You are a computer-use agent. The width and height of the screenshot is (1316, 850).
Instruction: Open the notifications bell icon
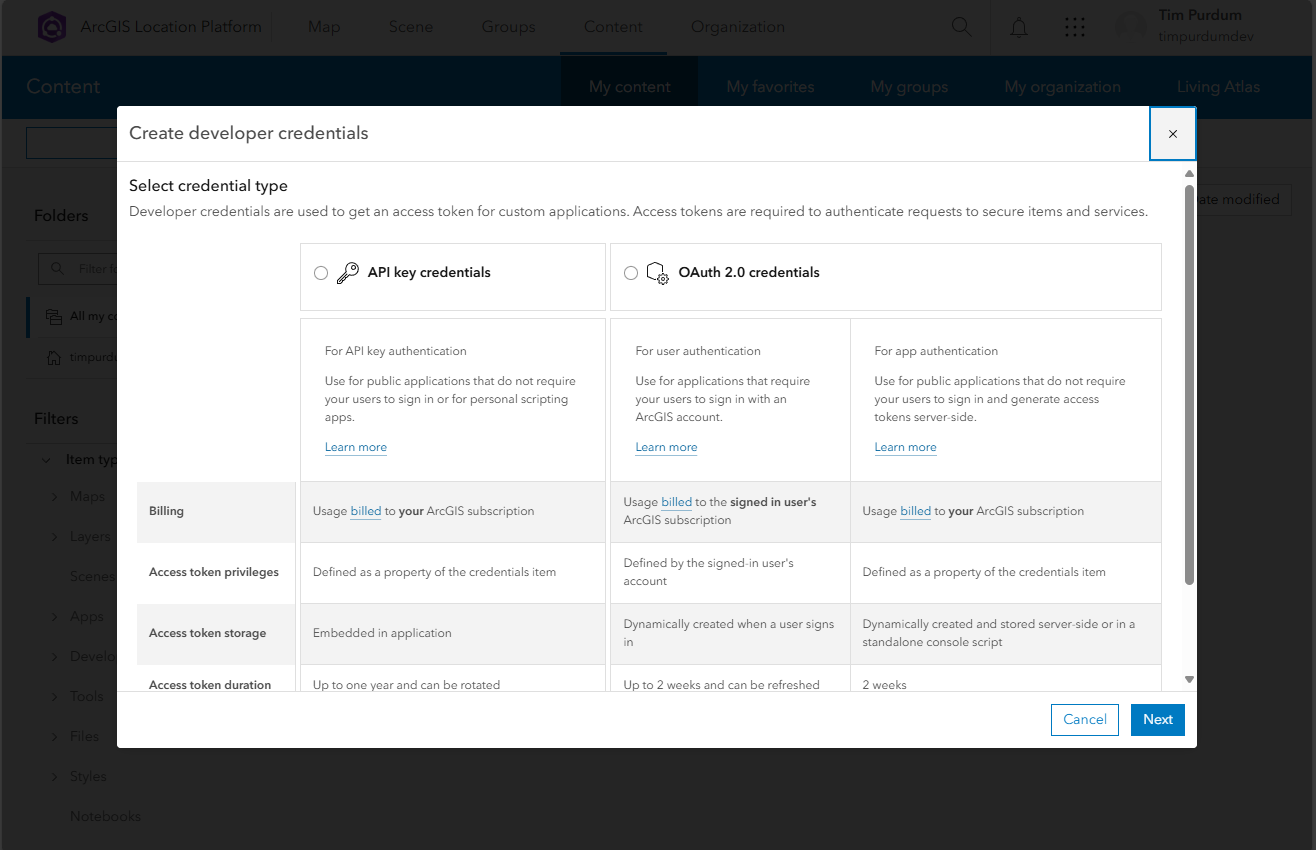point(1019,27)
